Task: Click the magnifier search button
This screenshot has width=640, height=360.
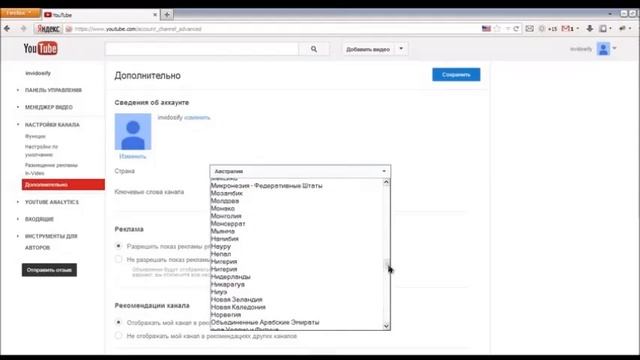Action: pyautogui.click(x=313, y=49)
